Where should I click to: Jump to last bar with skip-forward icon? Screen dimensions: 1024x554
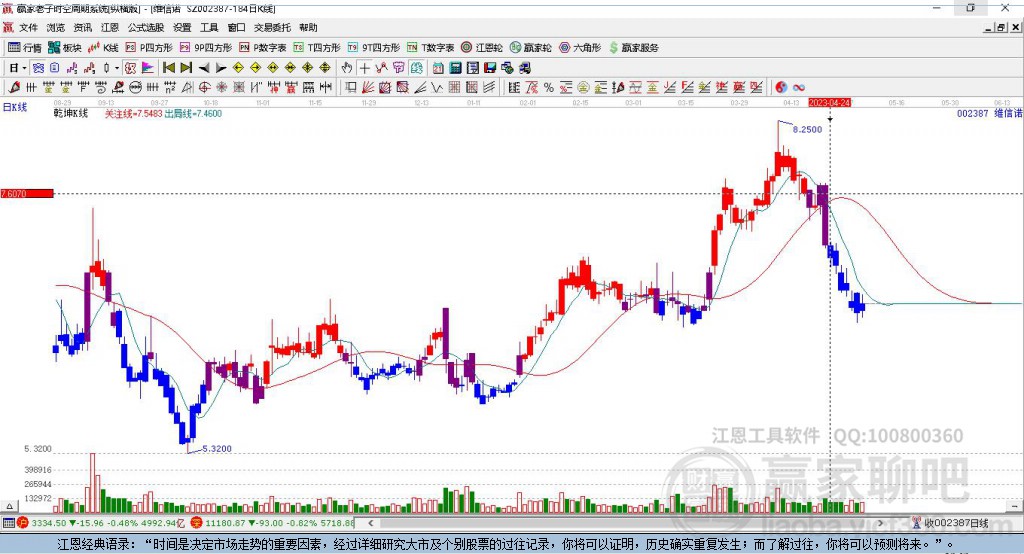(x=186, y=68)
